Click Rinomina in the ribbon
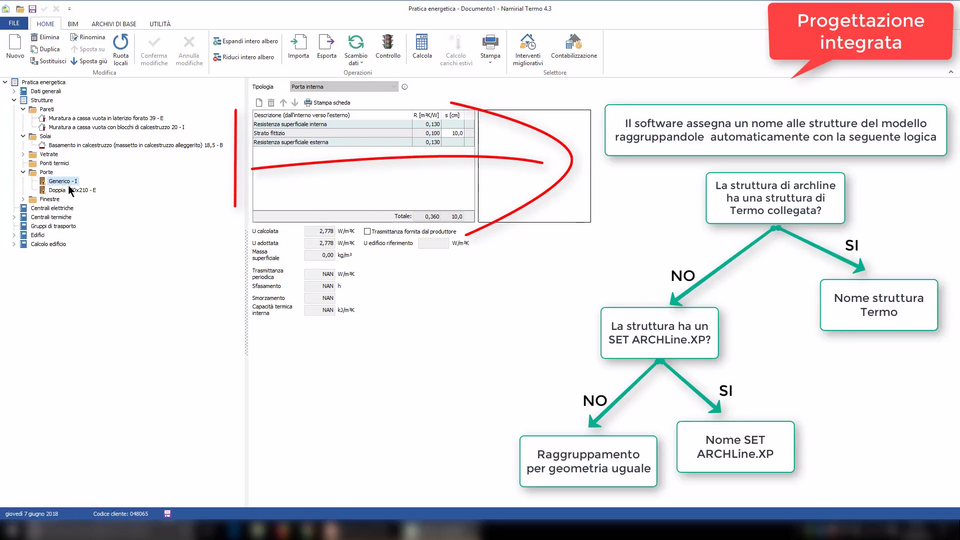960x540 pixels. pyautogui.click(x=88, y=37)
